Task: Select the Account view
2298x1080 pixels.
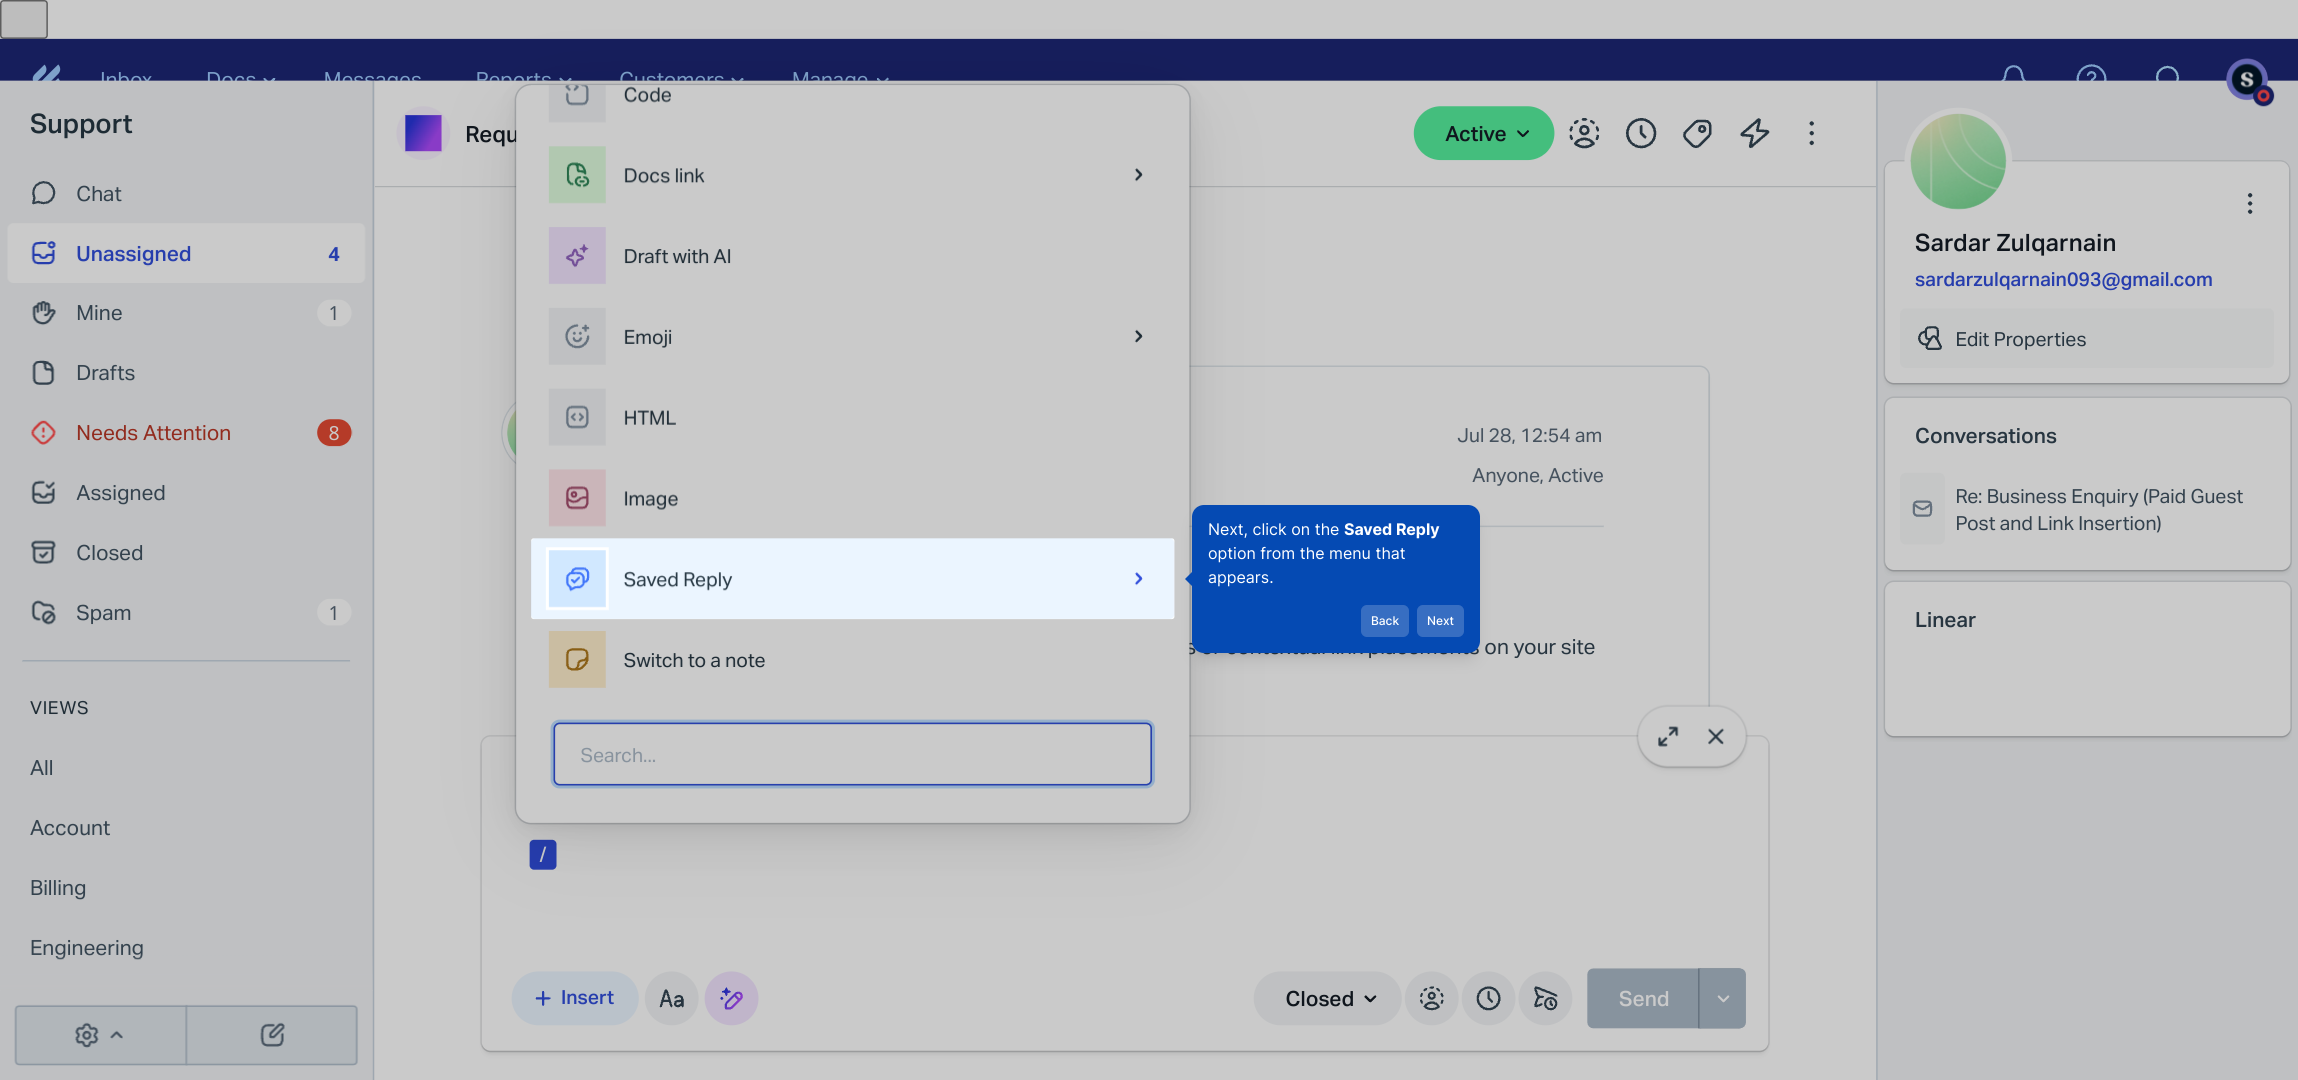Action: point(70,828)
